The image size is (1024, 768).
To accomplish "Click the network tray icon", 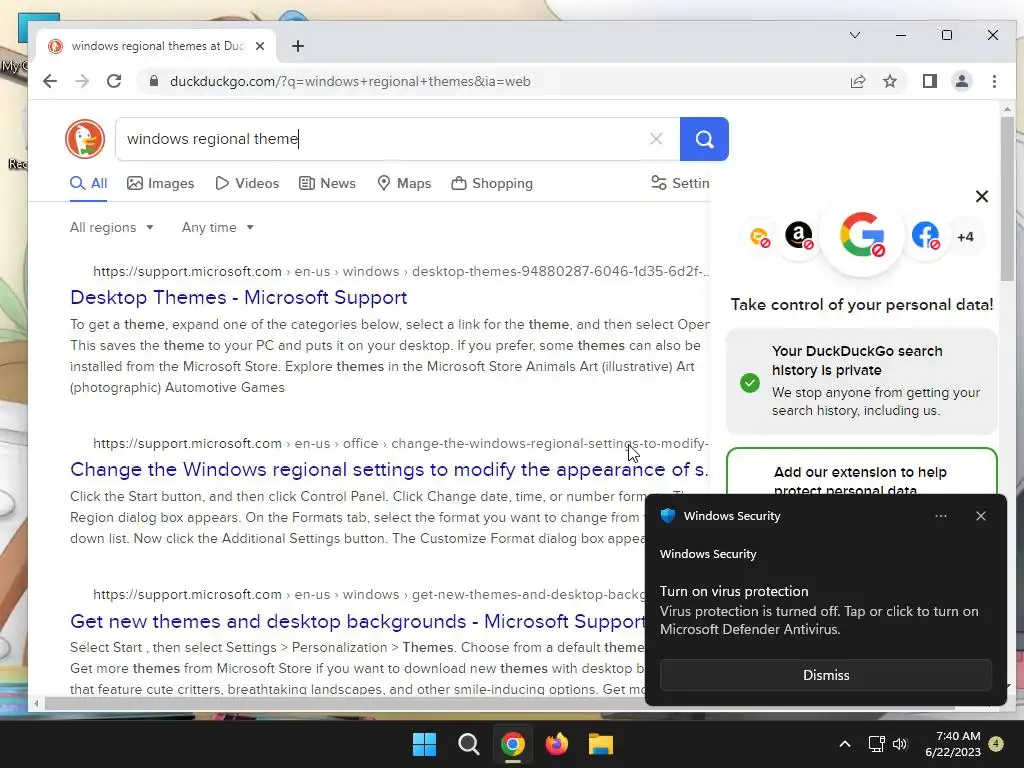I will click(876, 744).
